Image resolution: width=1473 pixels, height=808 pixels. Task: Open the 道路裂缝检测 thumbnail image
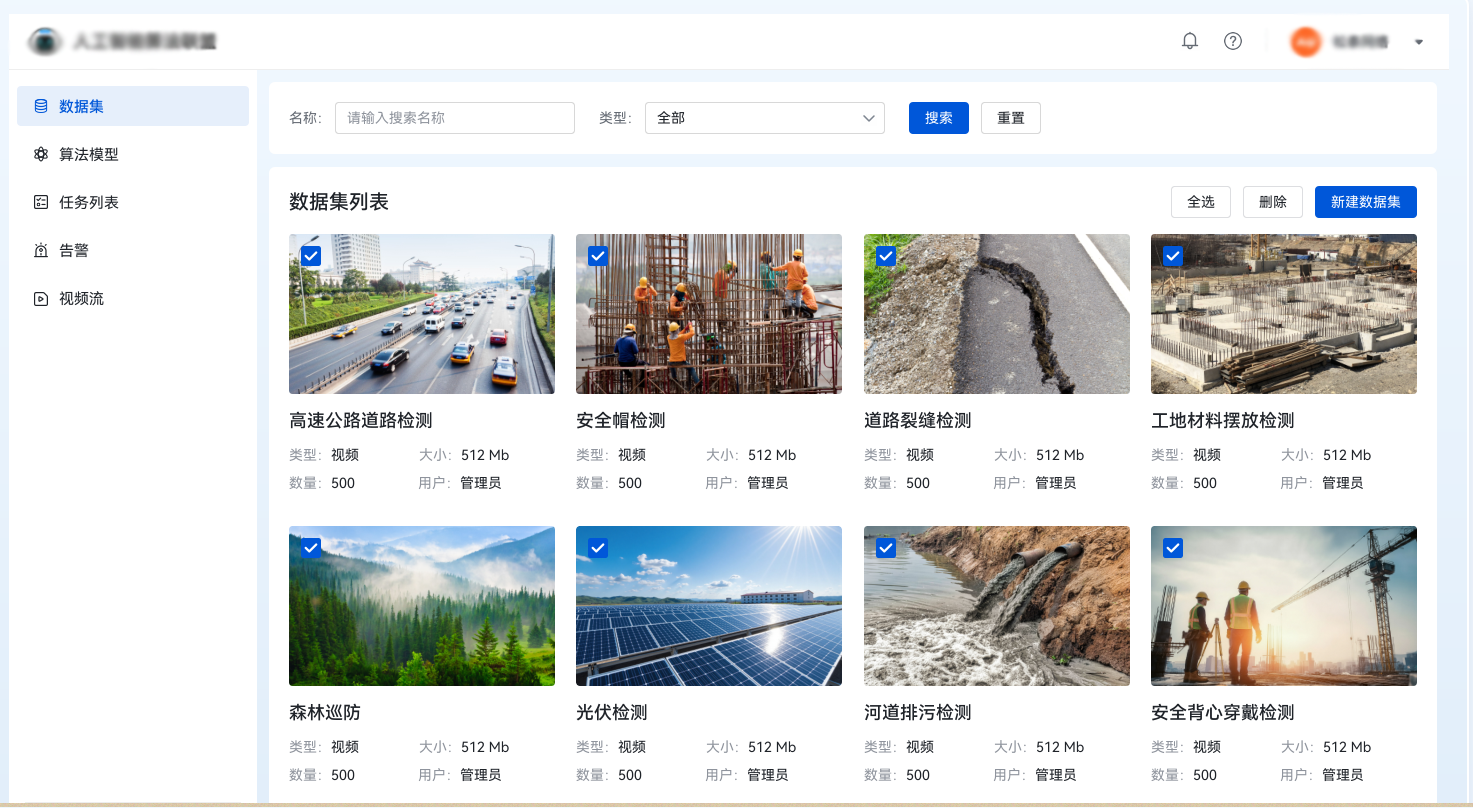coord(996,314)
